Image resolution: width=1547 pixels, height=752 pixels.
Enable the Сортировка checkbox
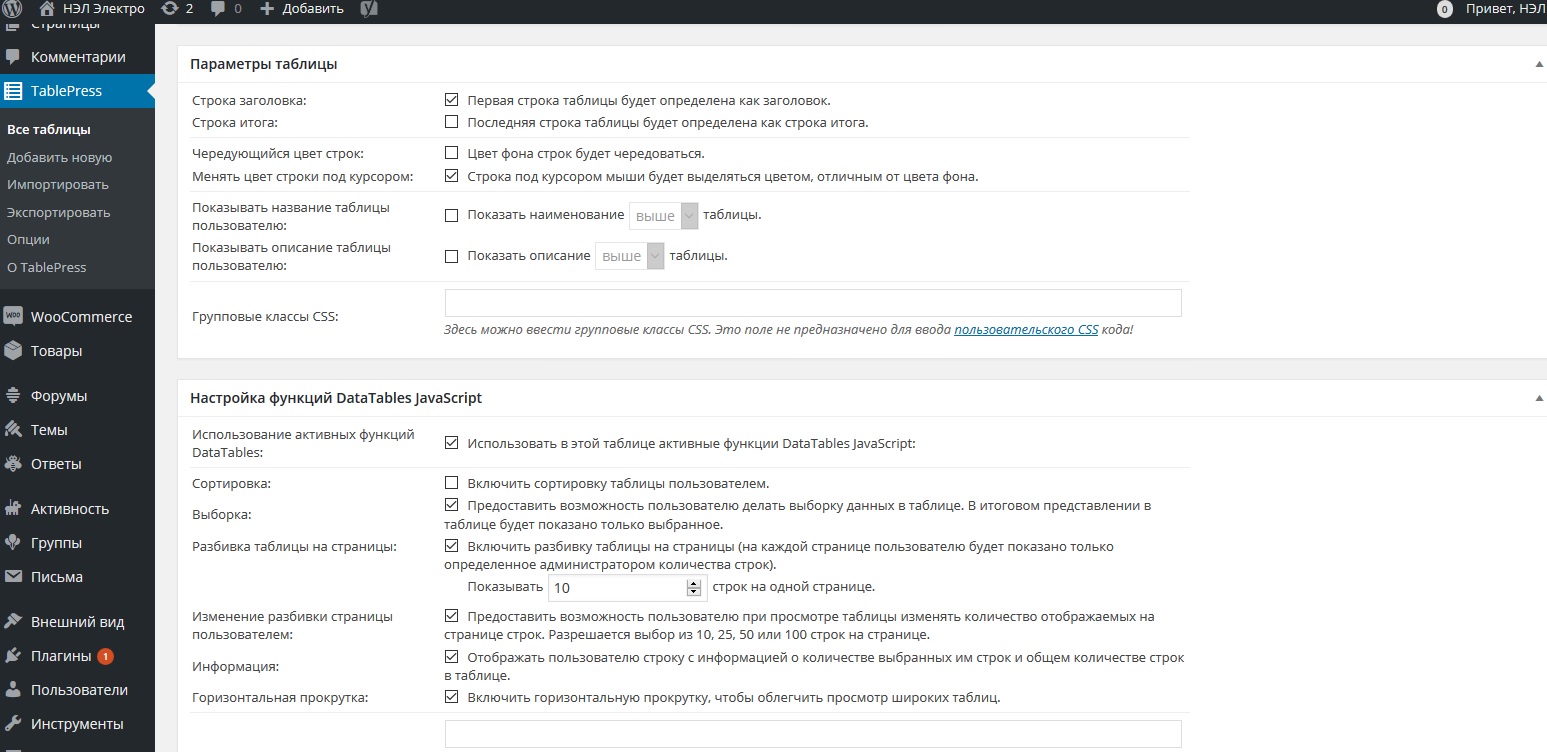pos(452,483)
